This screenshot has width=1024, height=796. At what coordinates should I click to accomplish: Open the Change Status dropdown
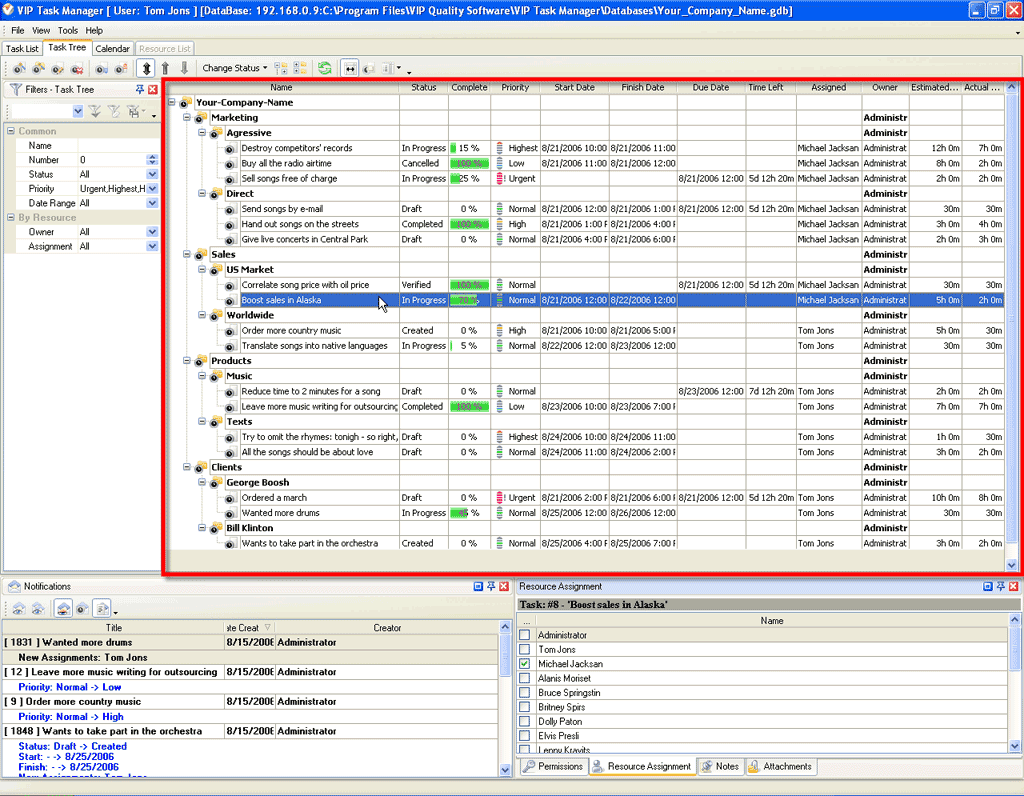(x=235, y=68)
